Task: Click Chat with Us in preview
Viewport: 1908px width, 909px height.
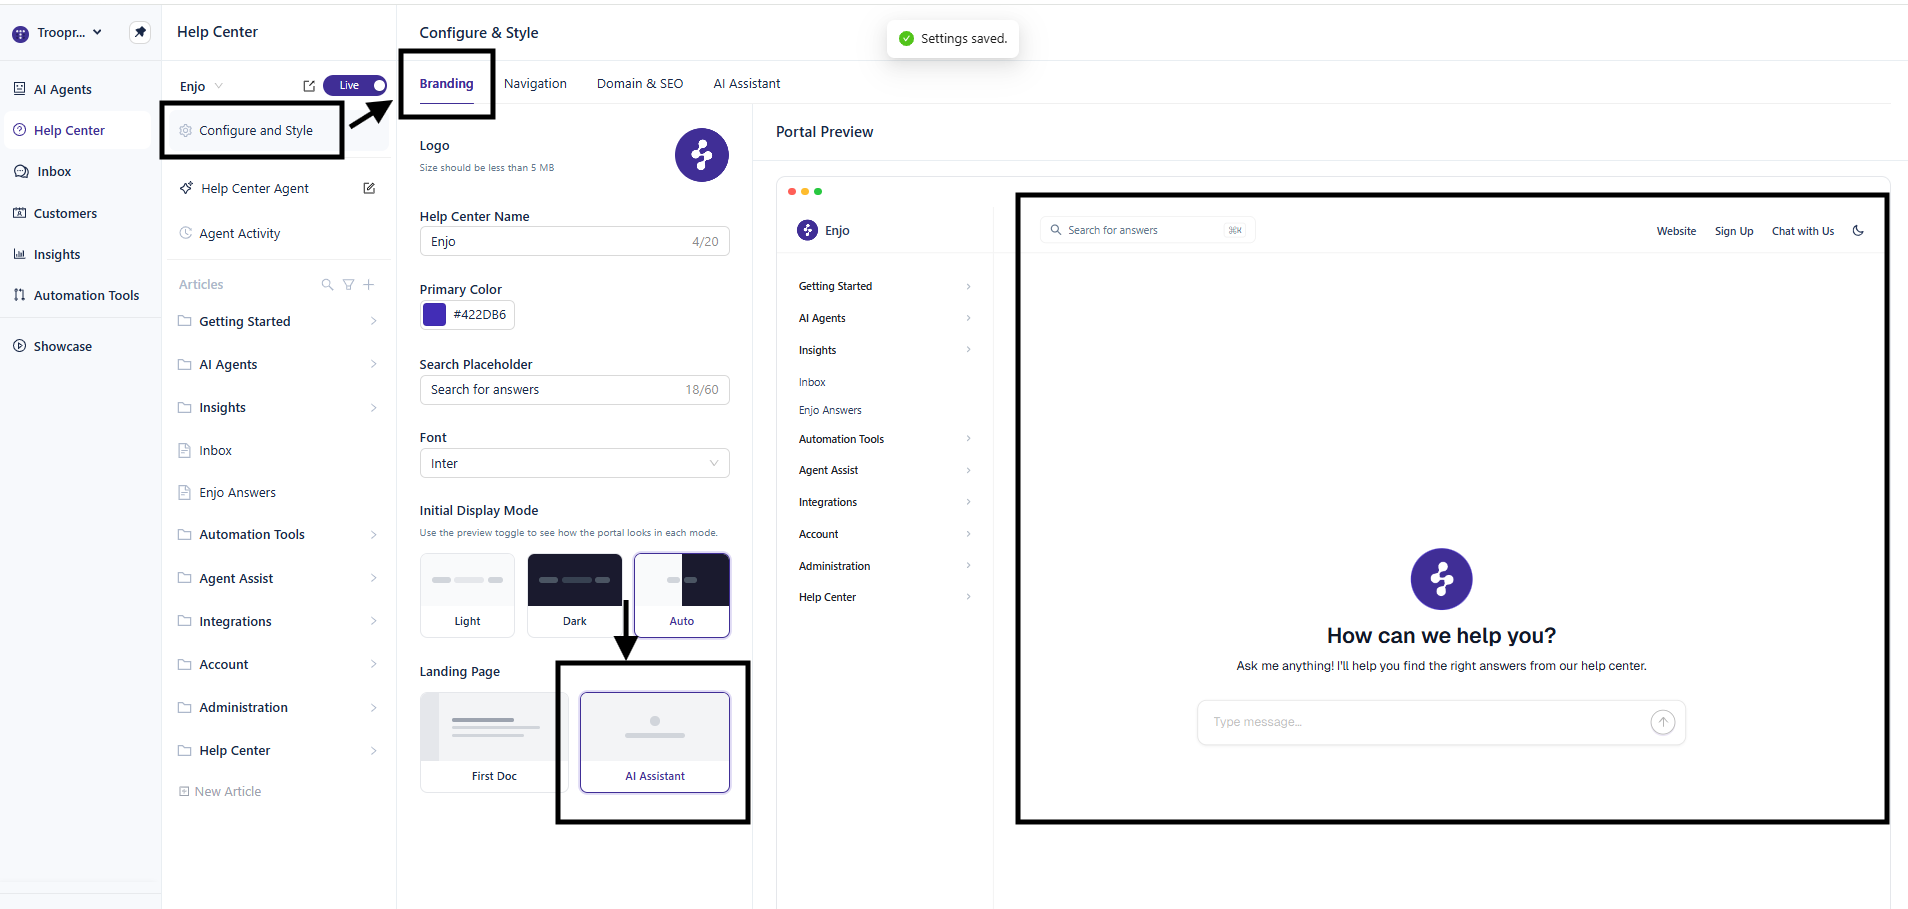Action: (x=1803, y=231)
